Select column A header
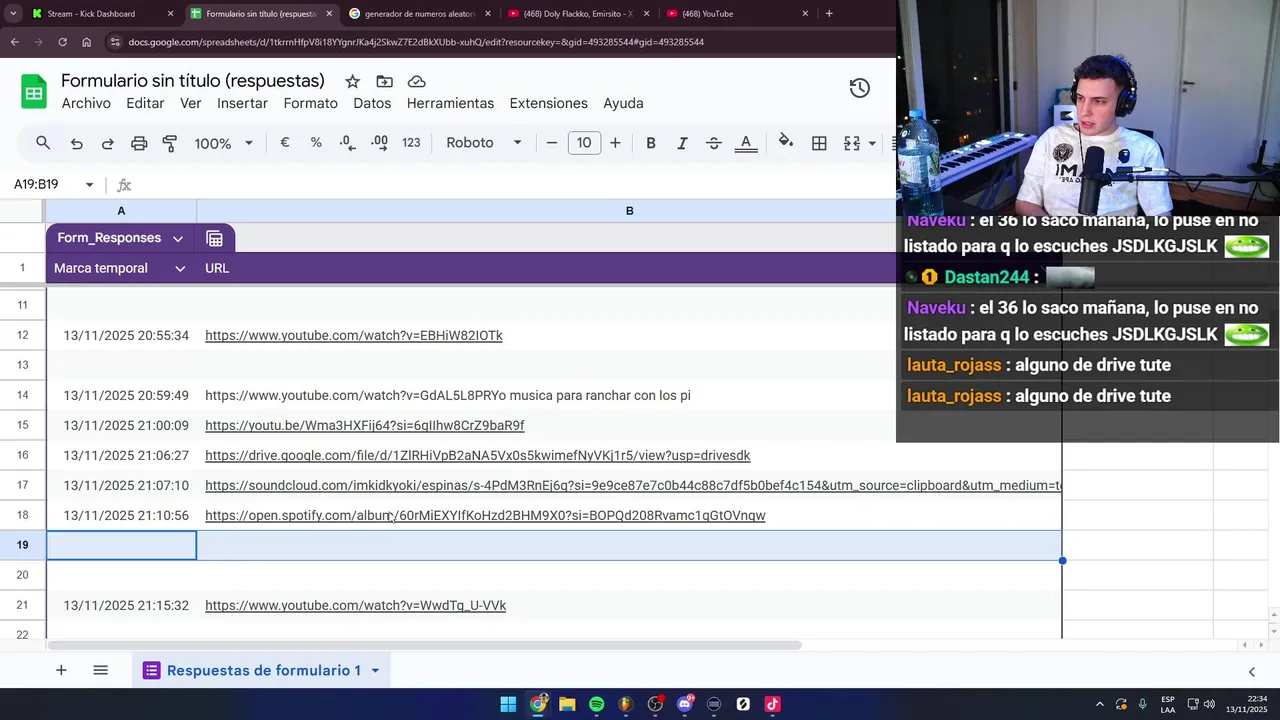This screenshot has width=1280, height=720. [121, 211]
